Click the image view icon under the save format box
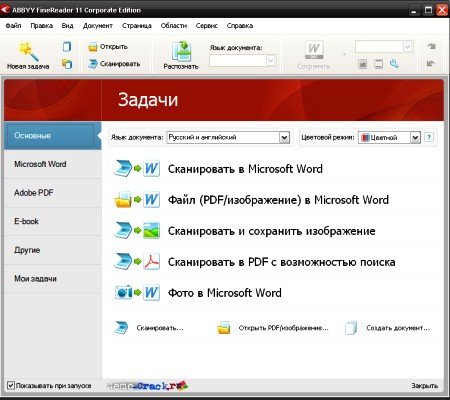The height and width of the screenshot is (400, 450). coord(362,64)
